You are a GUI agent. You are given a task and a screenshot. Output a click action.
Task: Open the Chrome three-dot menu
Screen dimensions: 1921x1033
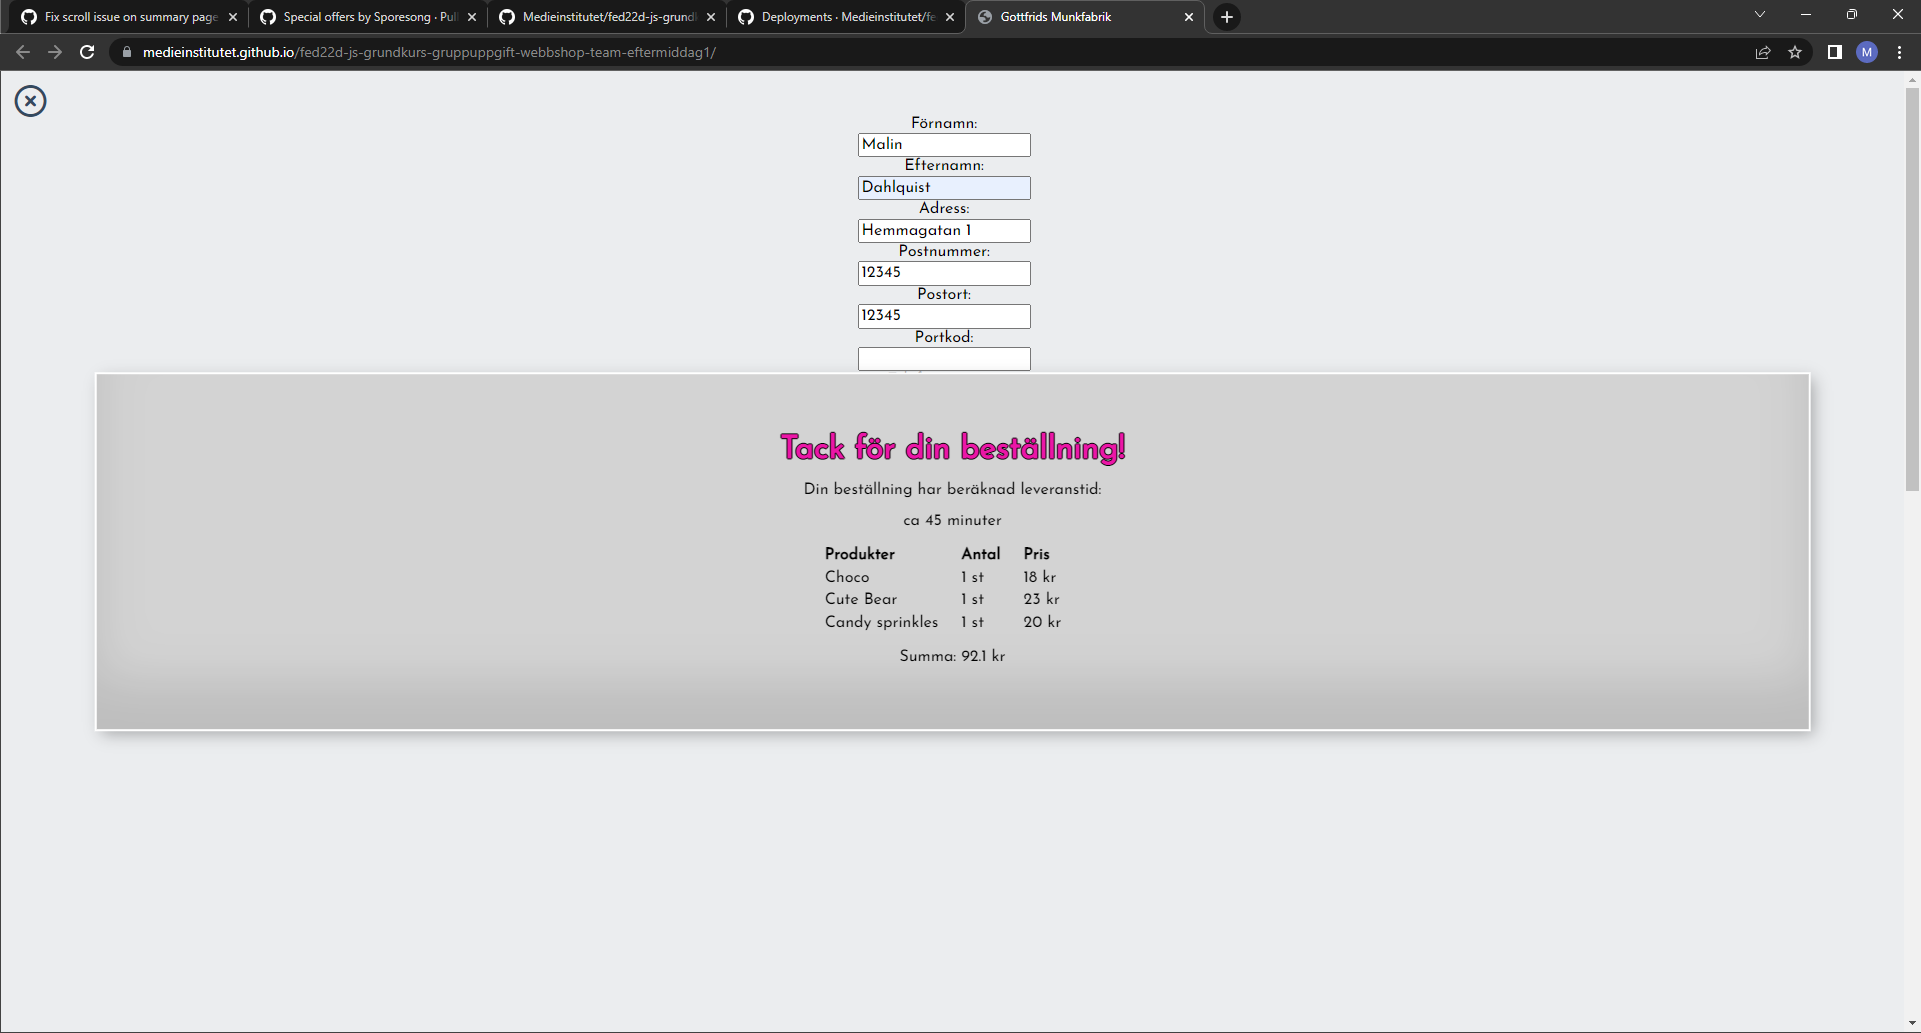pos(1899,52)
